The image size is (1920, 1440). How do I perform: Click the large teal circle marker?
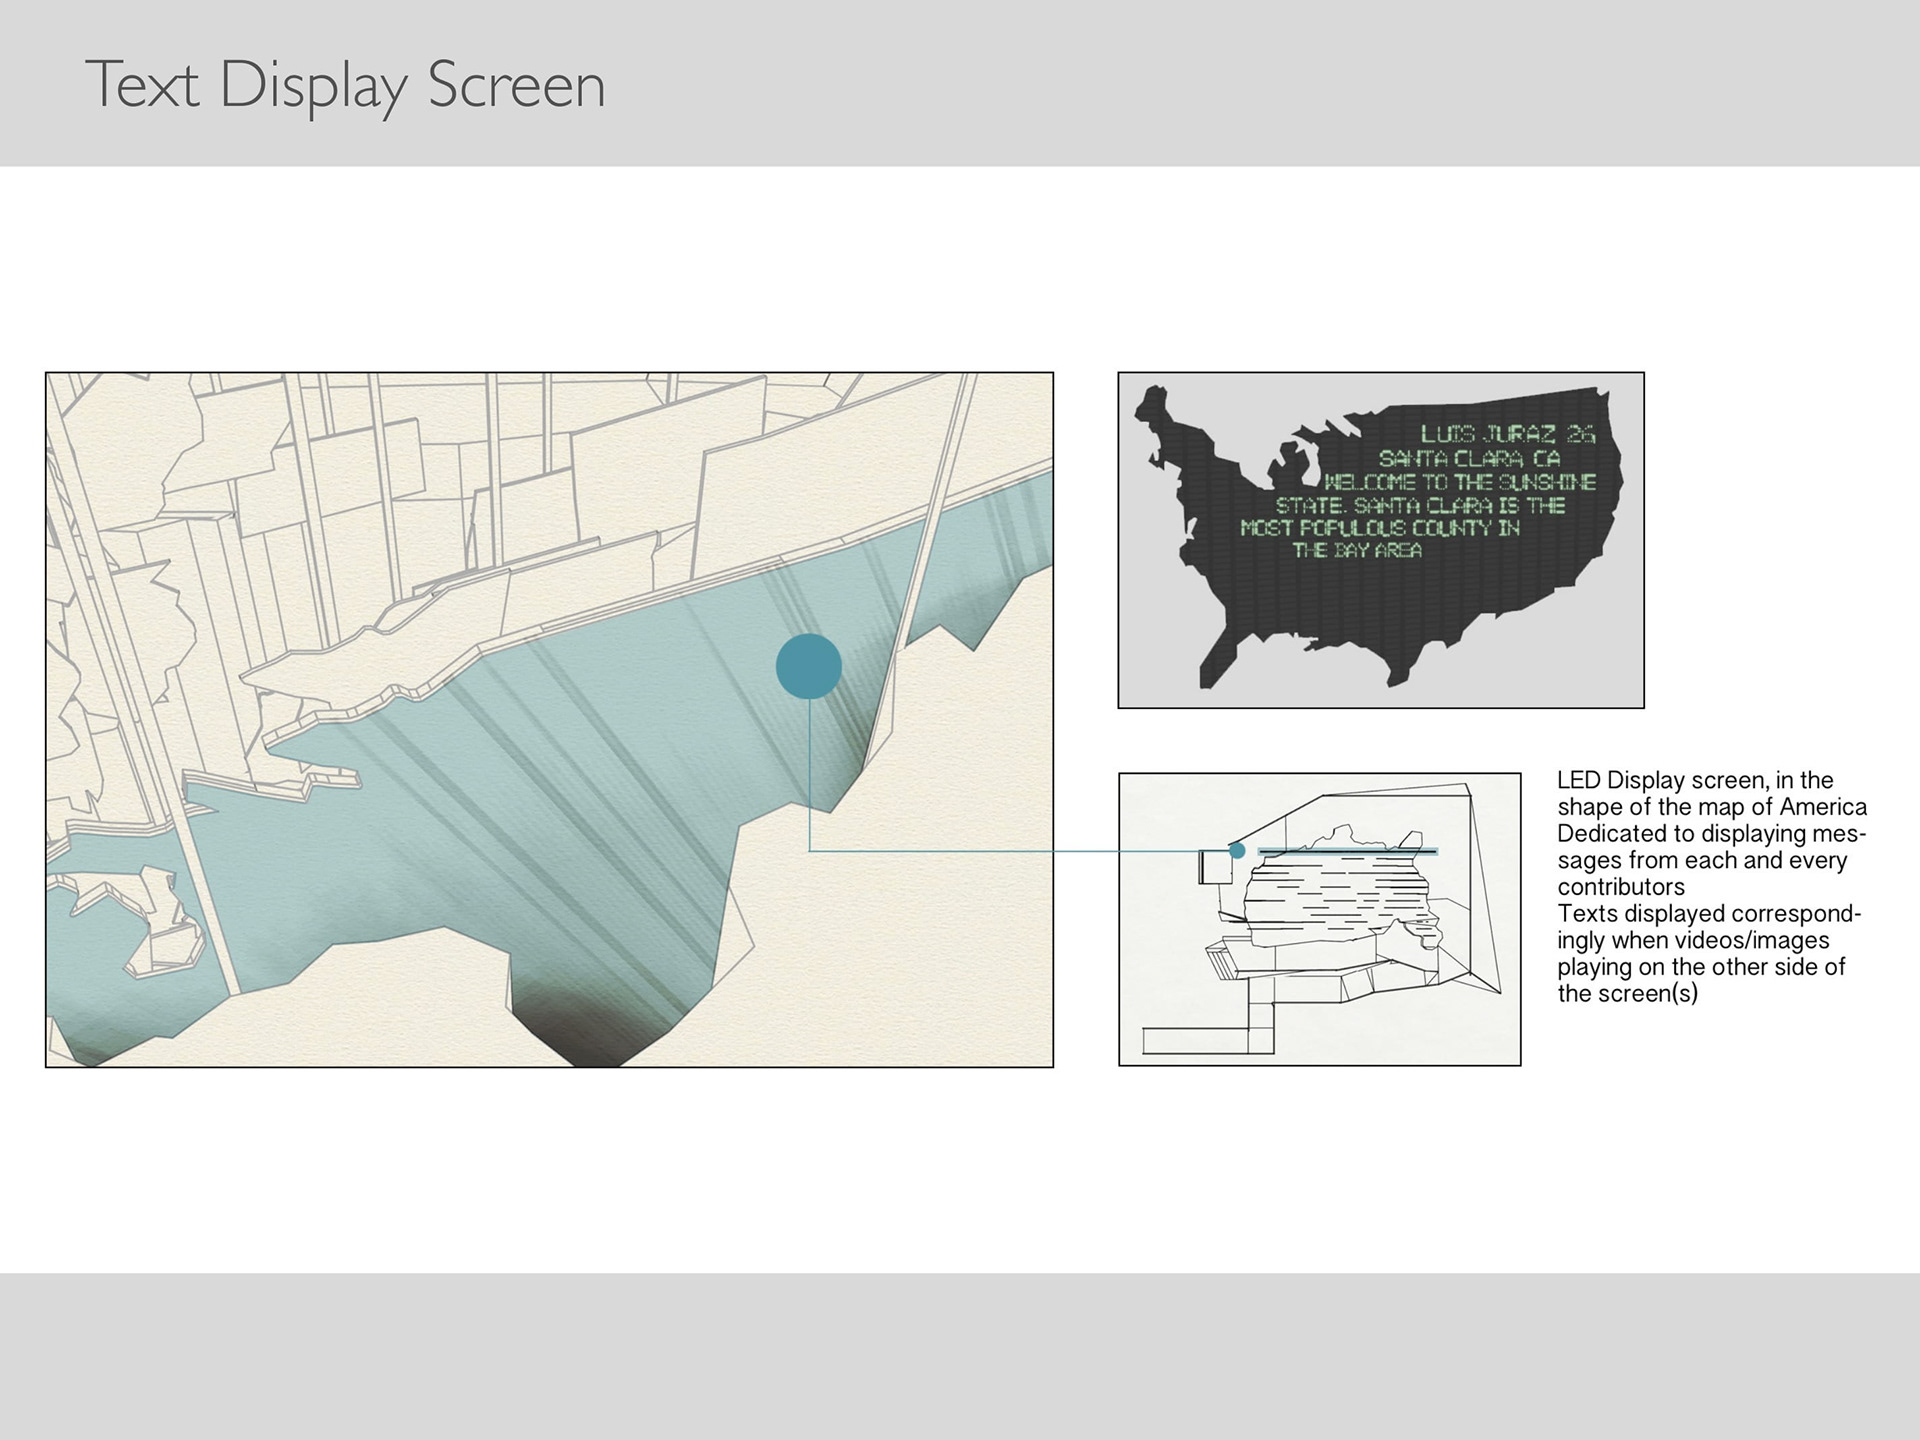click(x=808, y=666)
